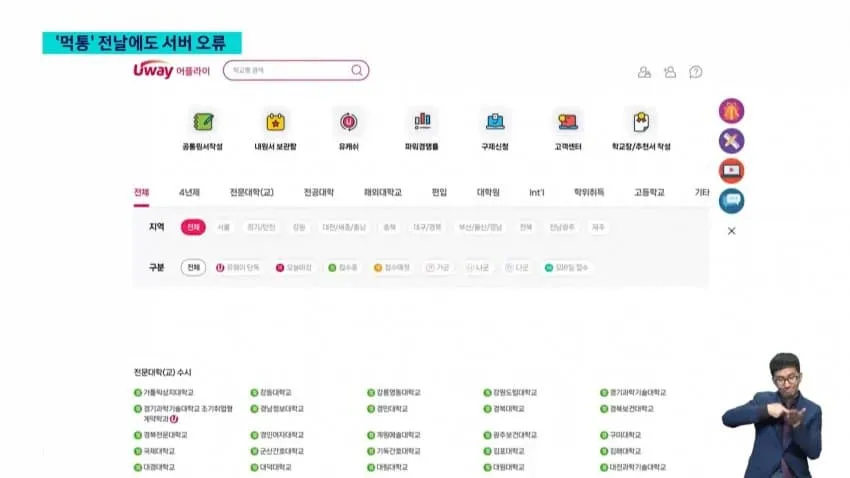
Task: Switch to the 기타 tab
Action: 702,192
